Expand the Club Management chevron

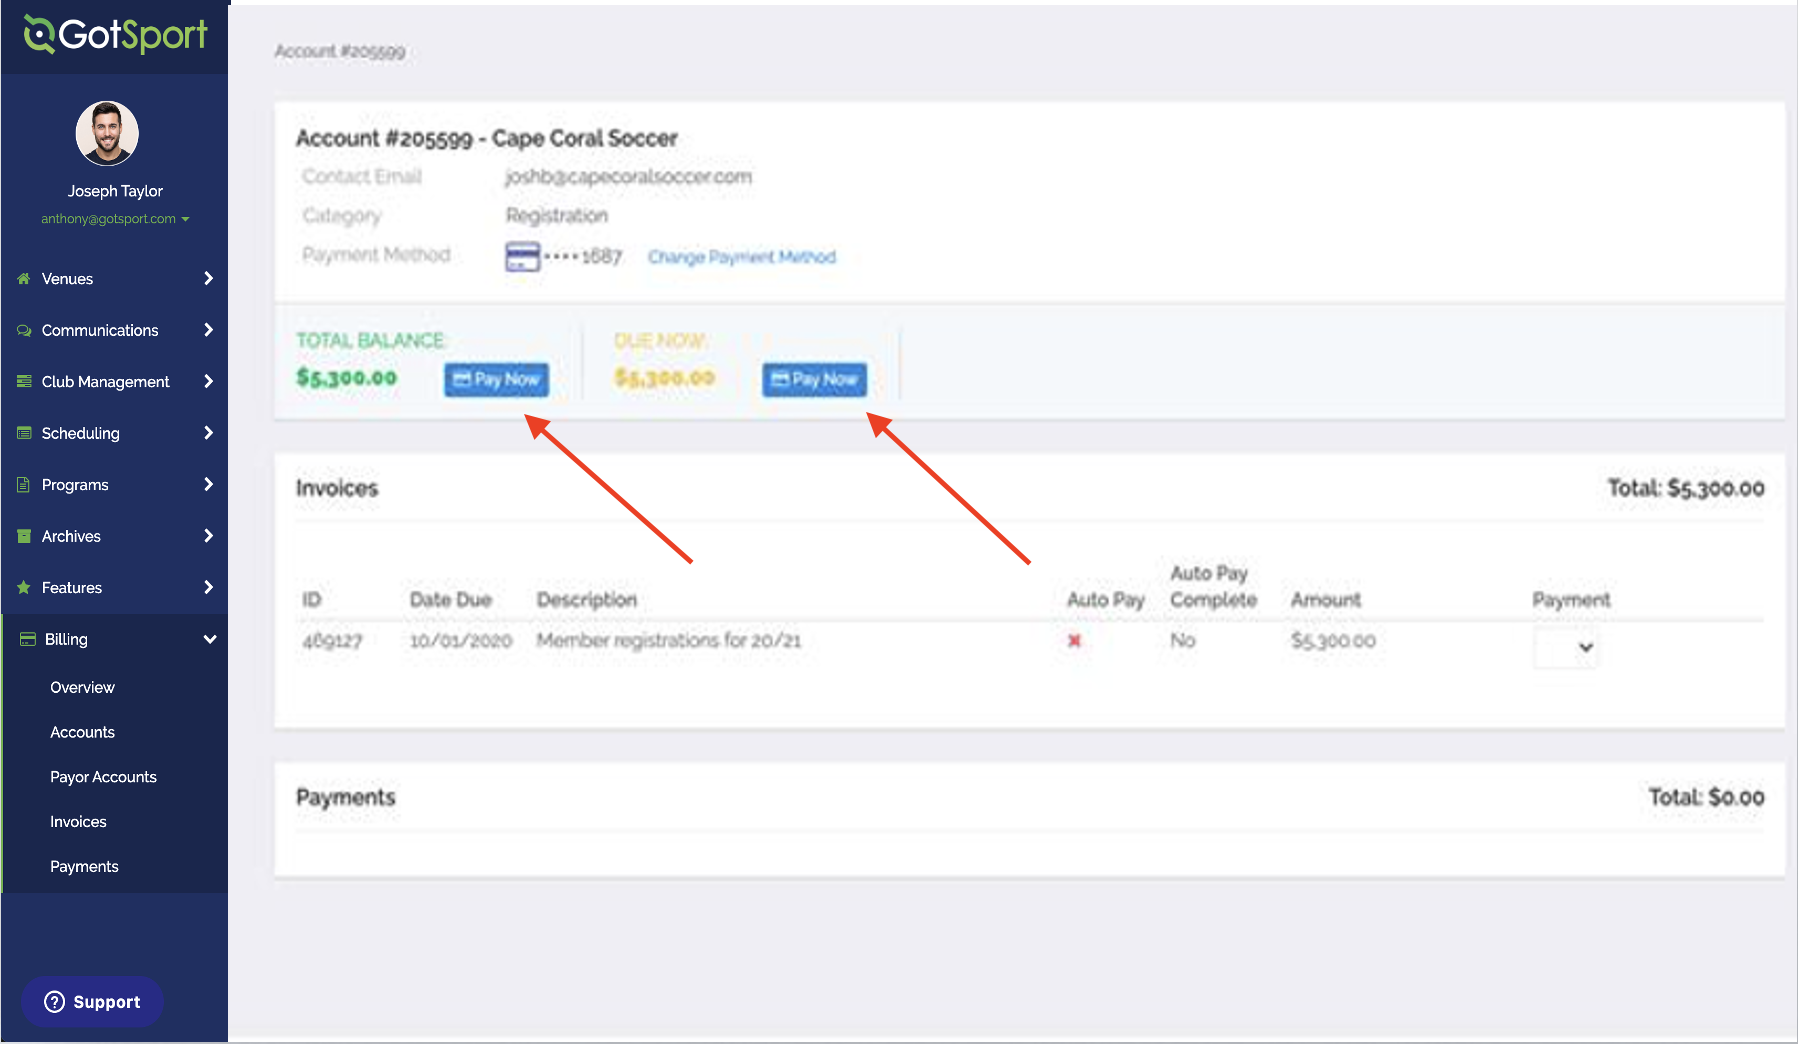[208, 381]
